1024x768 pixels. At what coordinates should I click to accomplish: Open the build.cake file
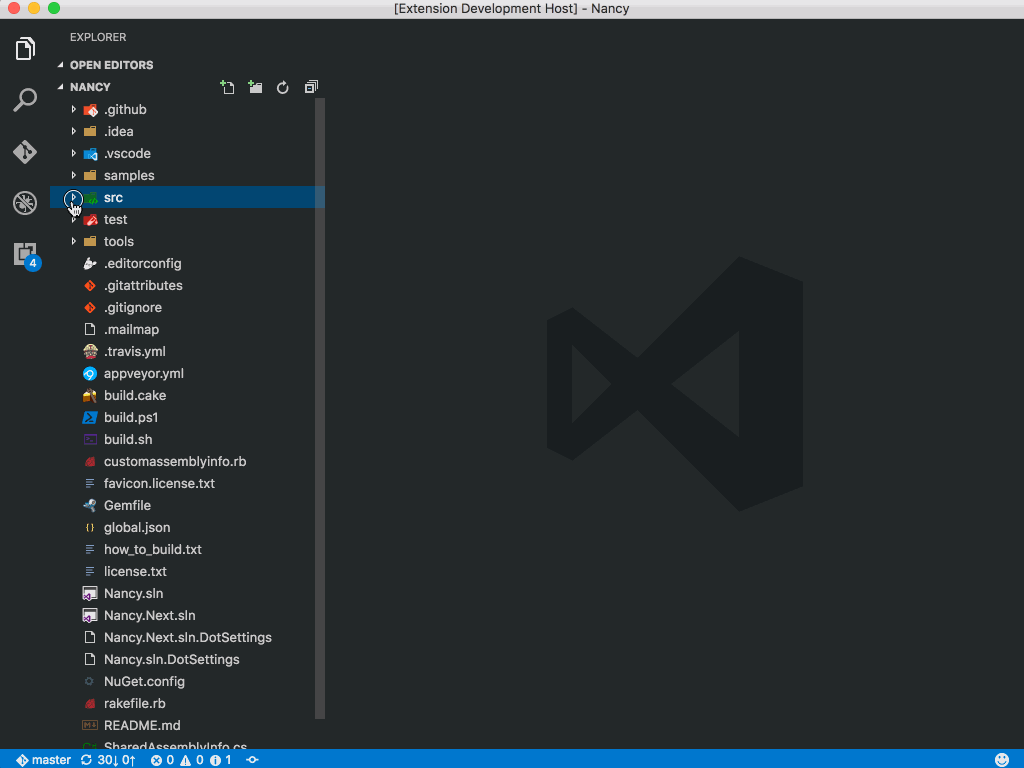pos(187,395)
